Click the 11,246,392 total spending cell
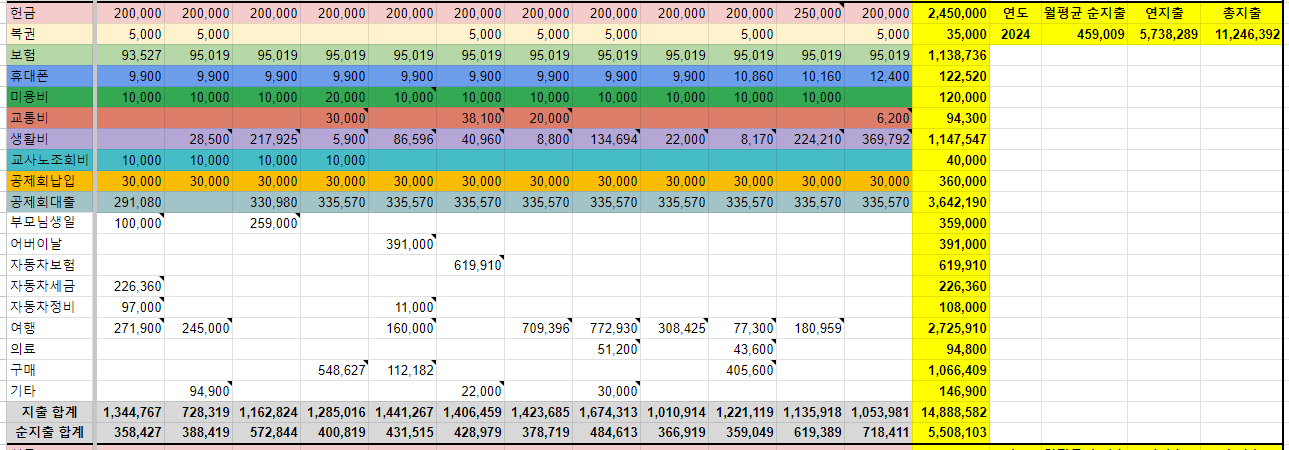The width and height of the screenshot is (1289, 450). [1241, 34]
